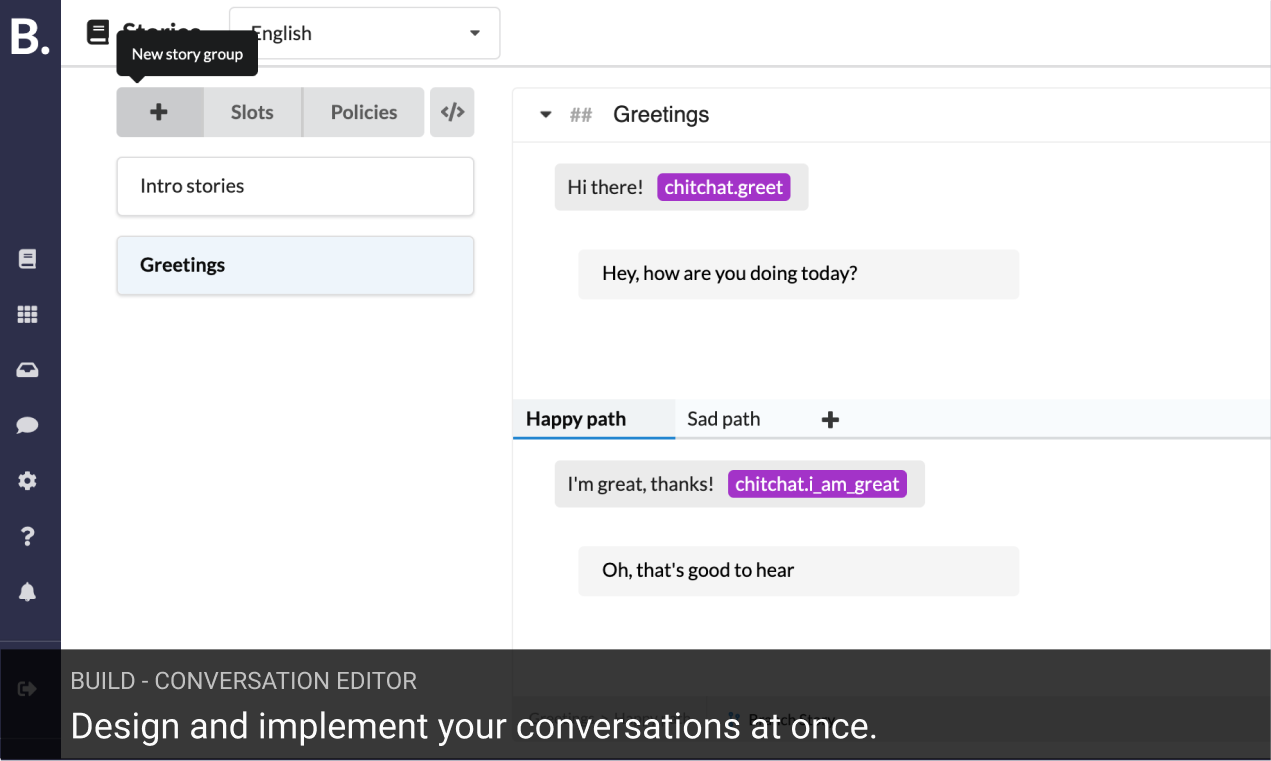Open the grid icon in left sidebar
1271x761 pixels.
(x=28, y=315)
